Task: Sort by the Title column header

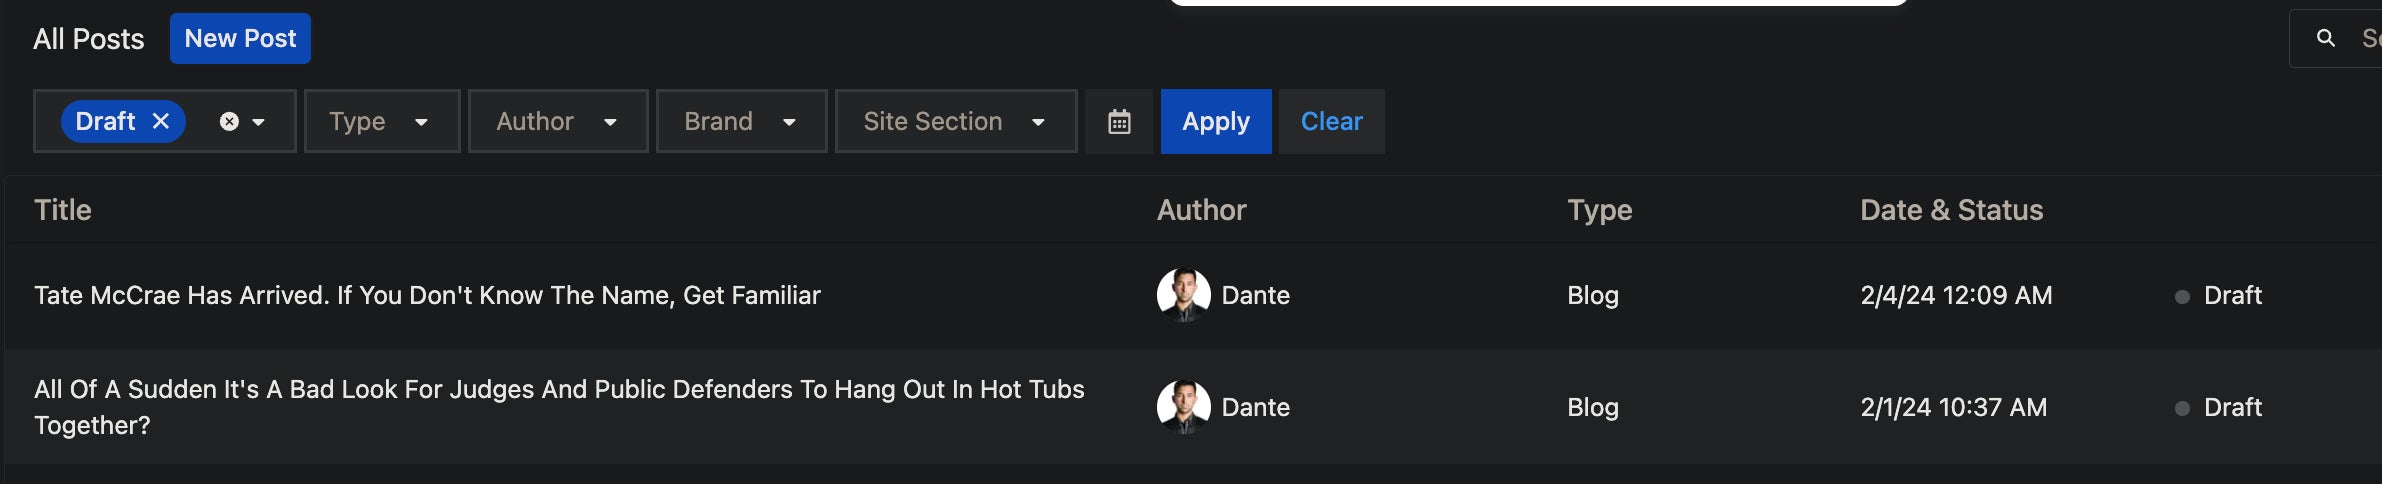Action: (x=63, y=210)
